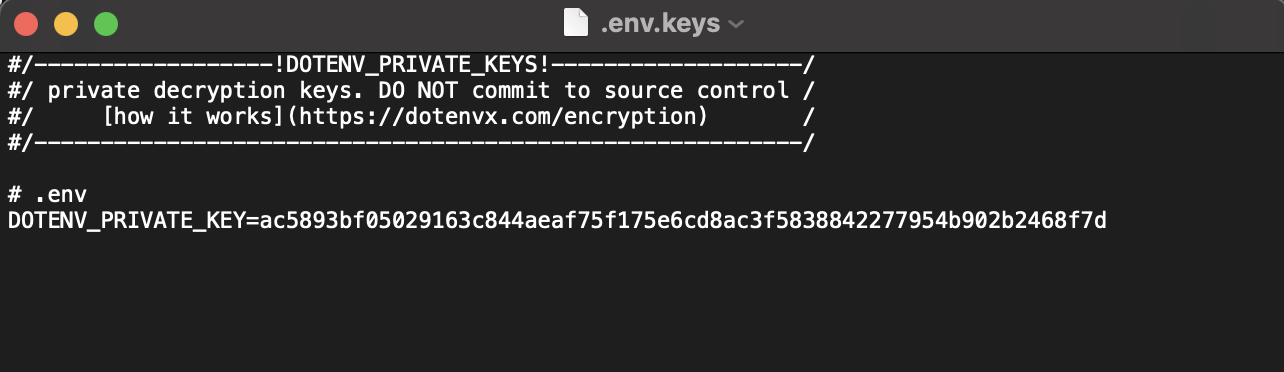Screen dimensions: 1284x372
Task: Click the .env.keys window title text
Action: pos(660,23)
